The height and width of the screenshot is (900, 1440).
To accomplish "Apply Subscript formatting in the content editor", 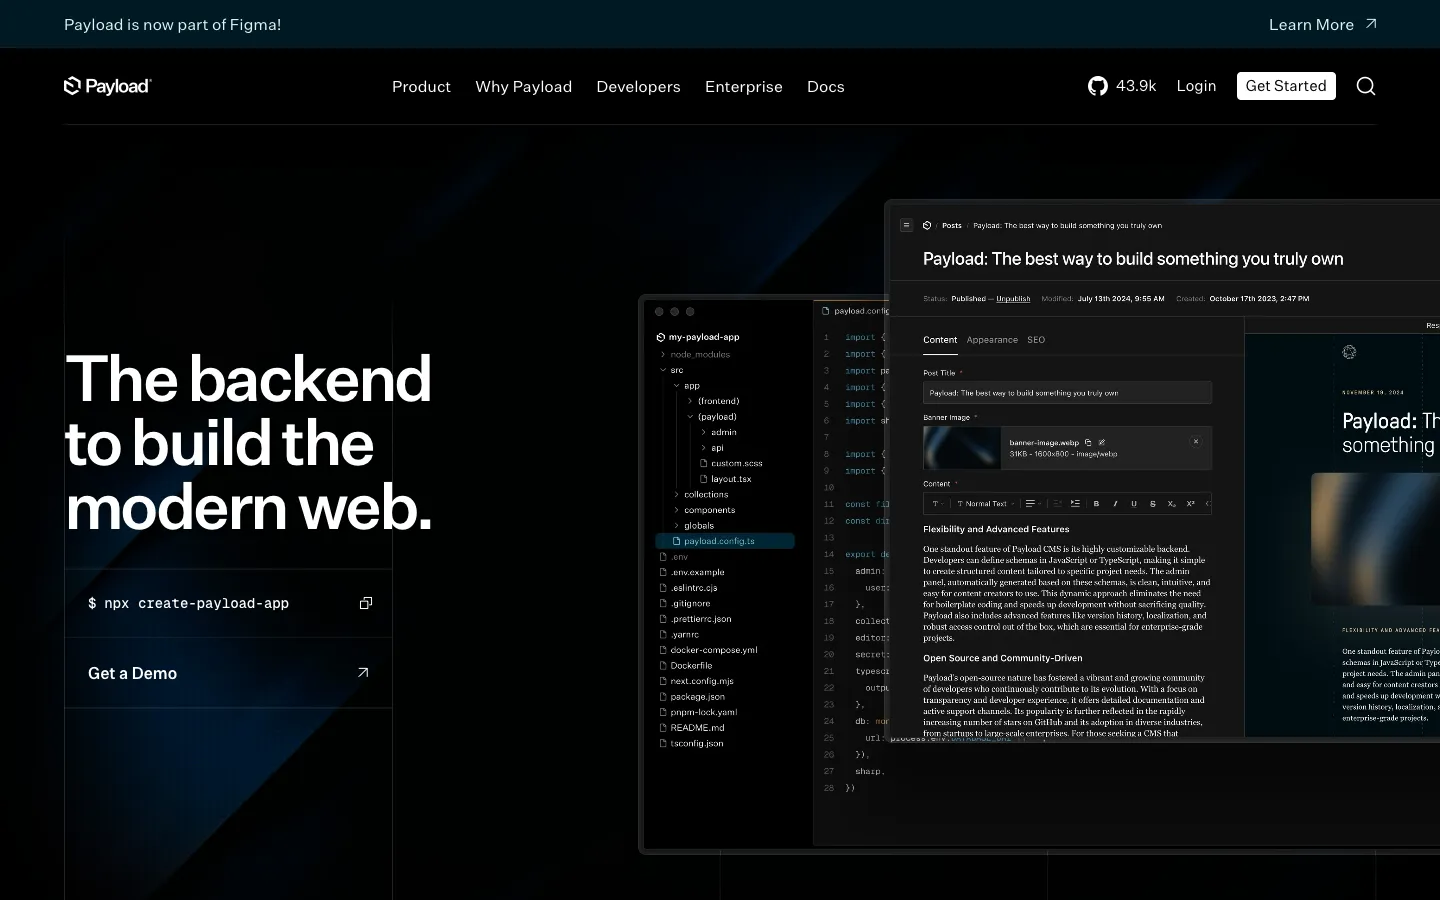I will point(1172,504).
